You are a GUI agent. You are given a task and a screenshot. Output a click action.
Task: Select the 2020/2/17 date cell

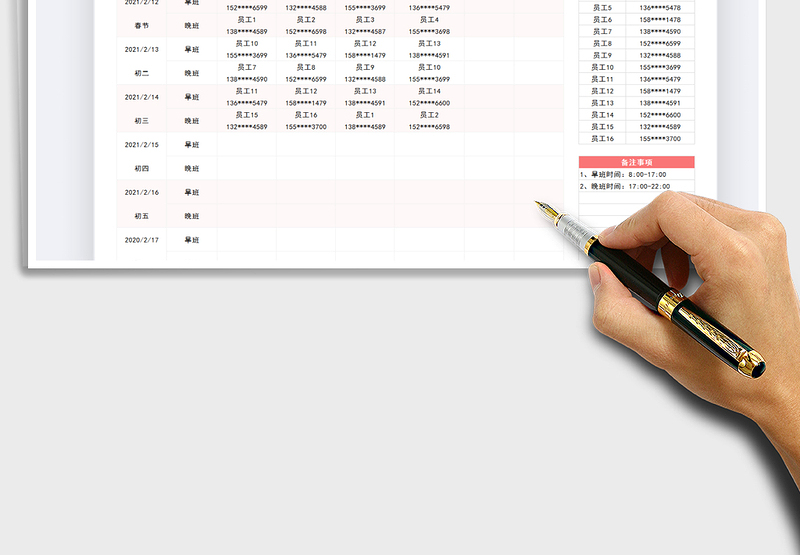tap(141, 240)
